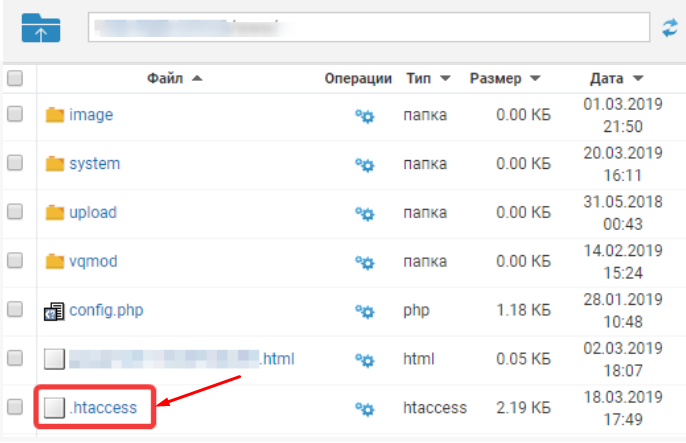Click the system folder icon
Image resolution: width=686 pixels, height=443 pixels.
(55, 164)
